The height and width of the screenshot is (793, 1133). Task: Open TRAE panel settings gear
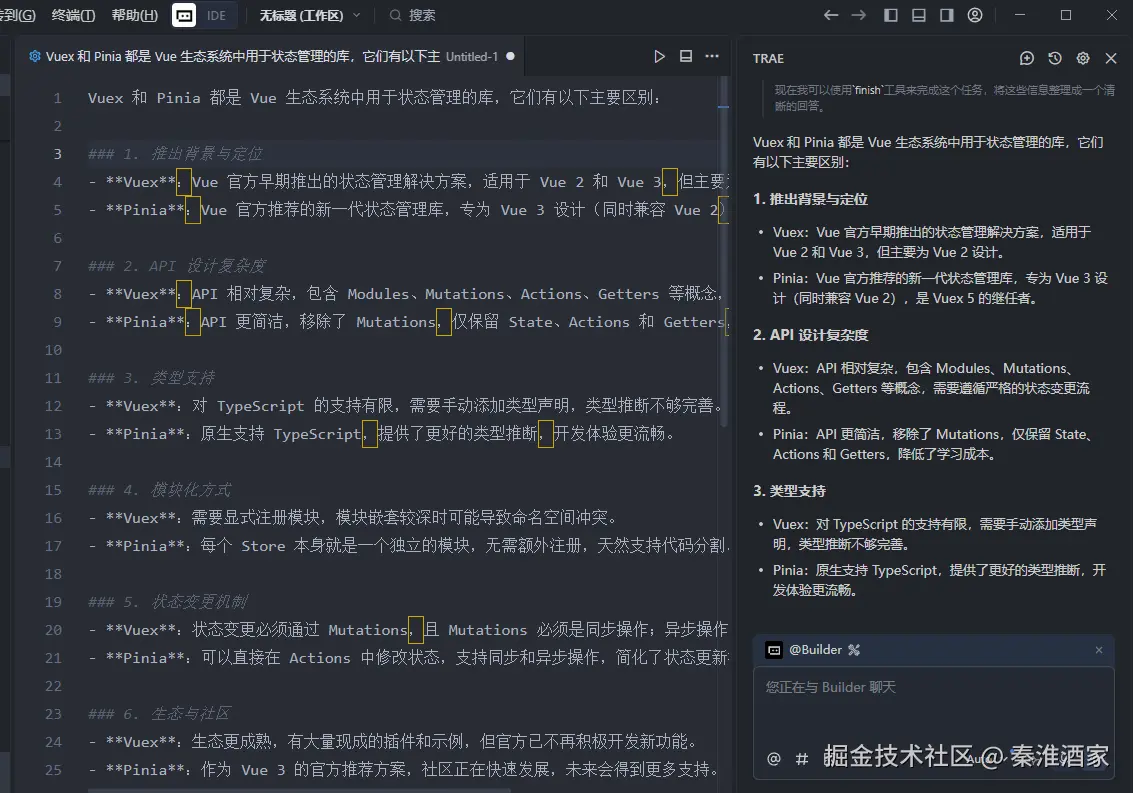pyautogui.click(x=1082, y=58)
